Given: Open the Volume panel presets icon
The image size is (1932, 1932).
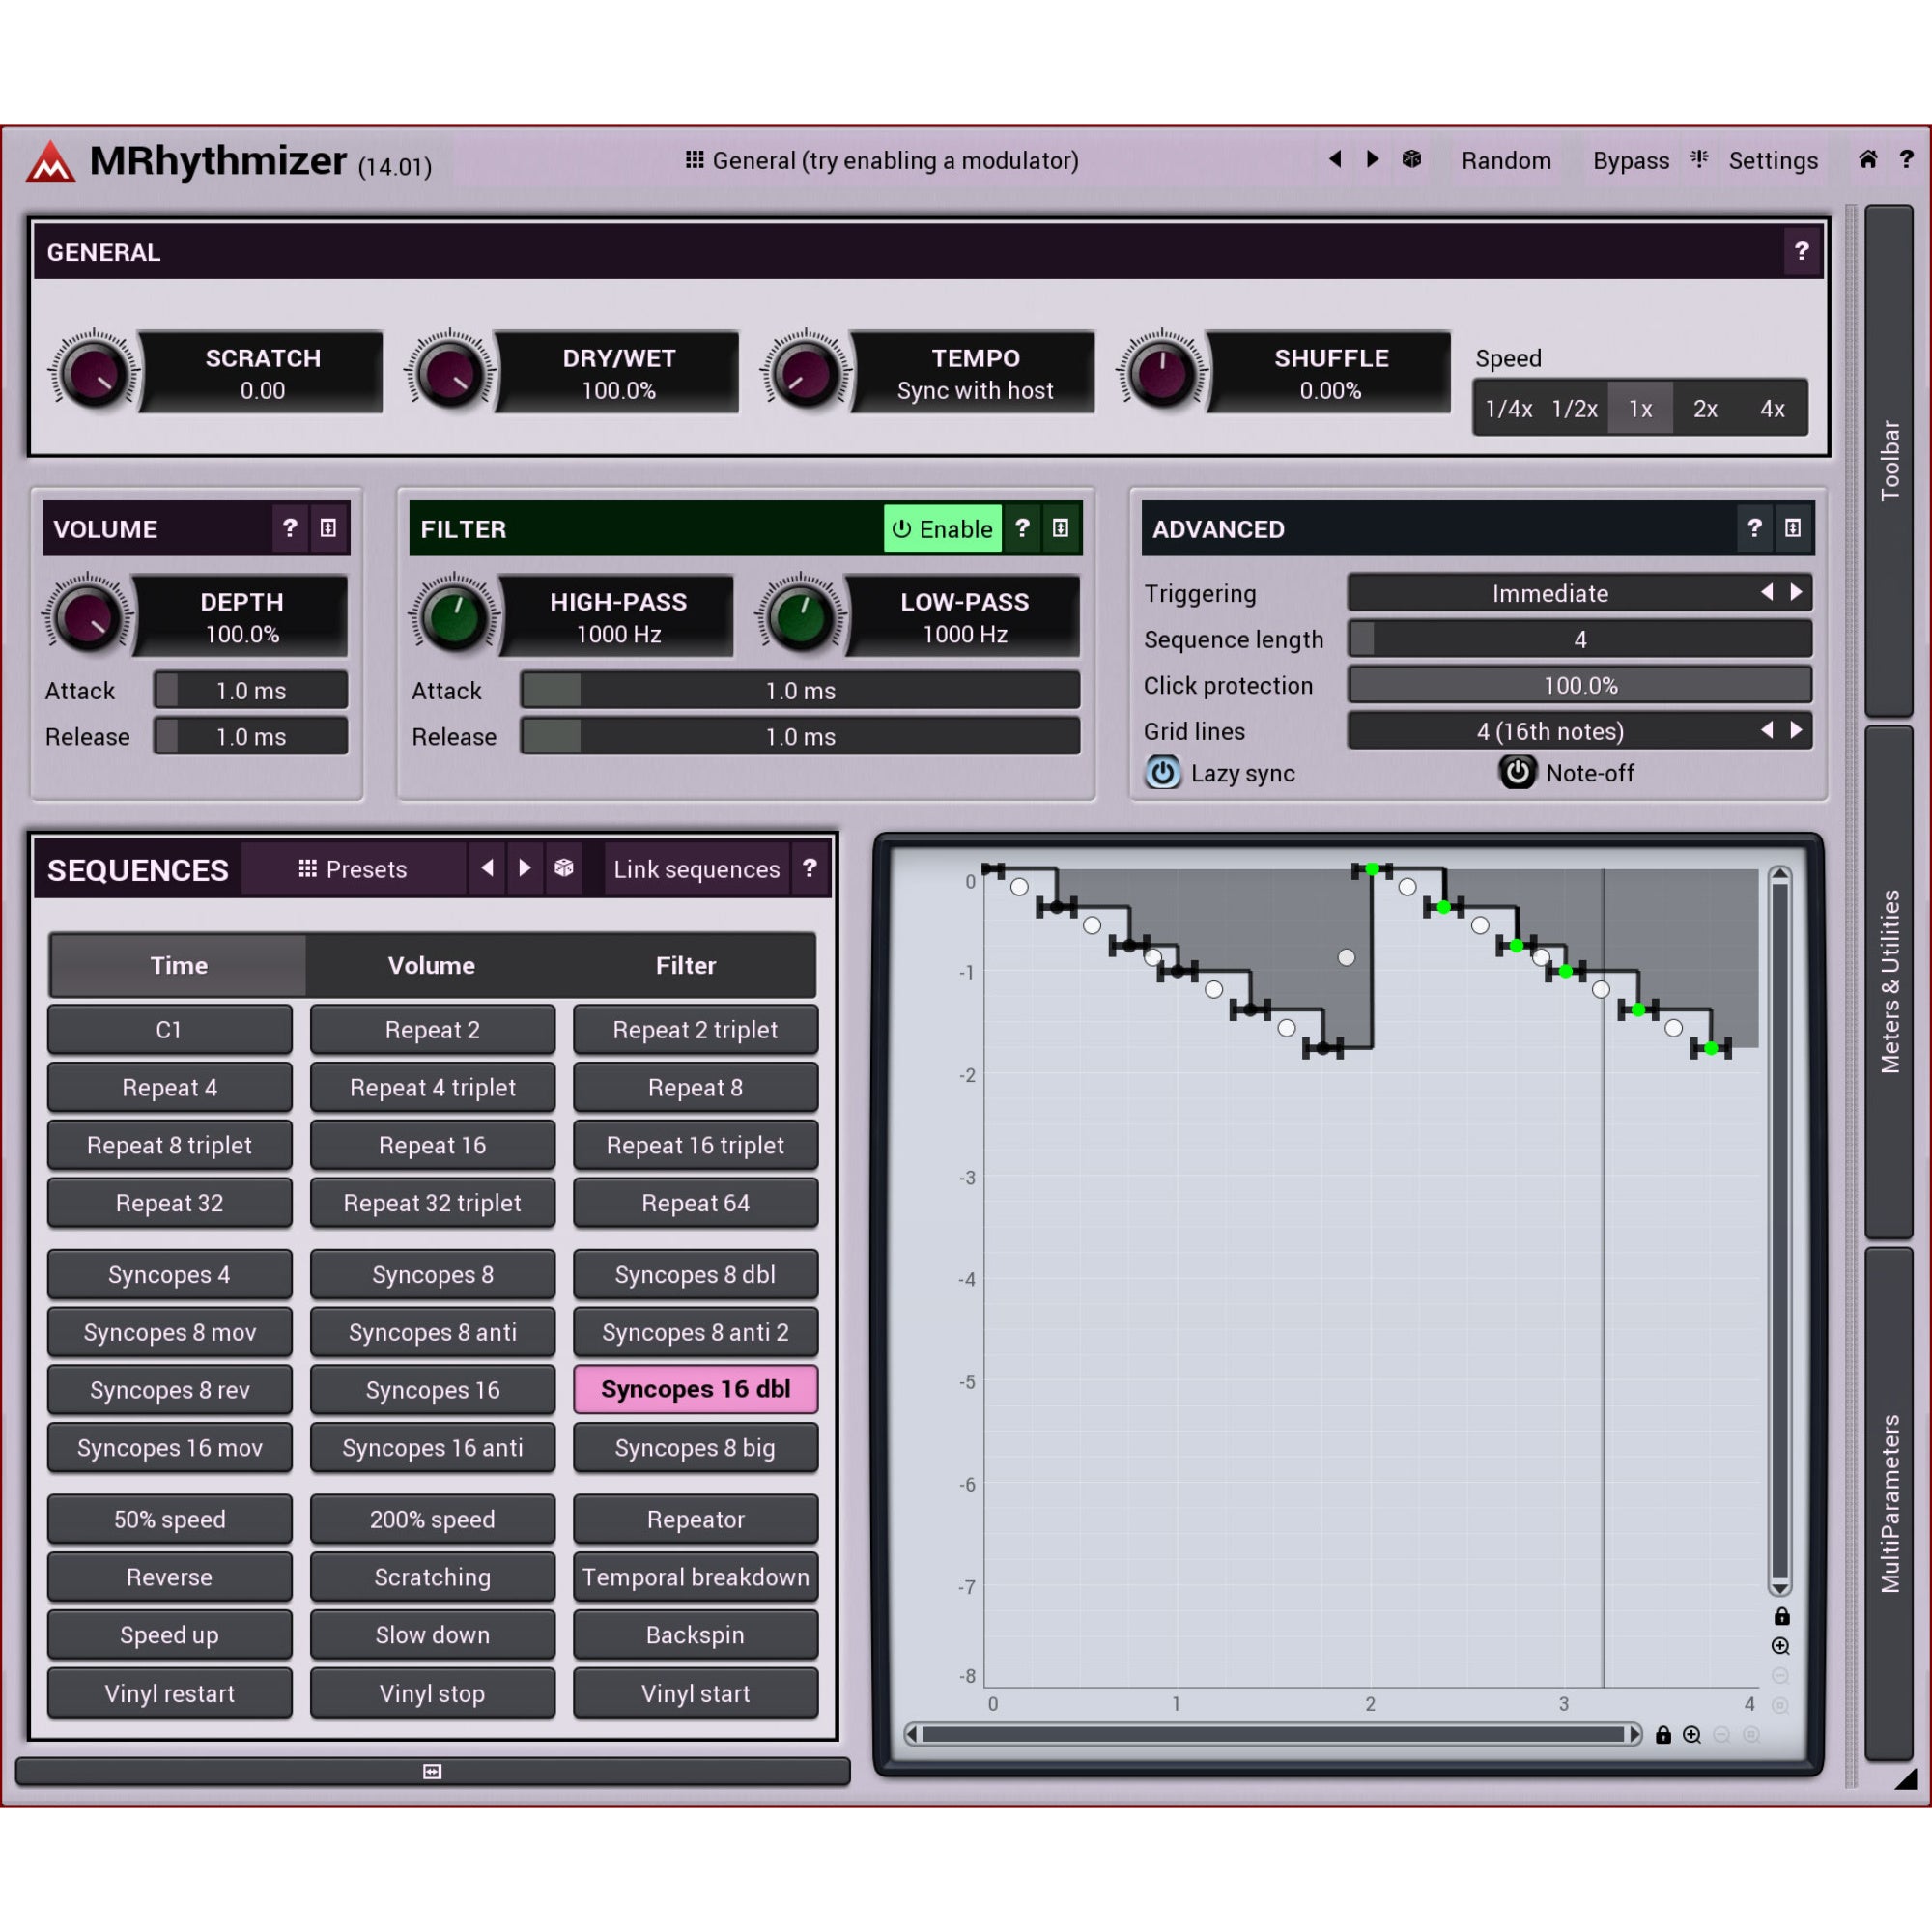Looking at the screenshot, I should [x=328, y=528].
